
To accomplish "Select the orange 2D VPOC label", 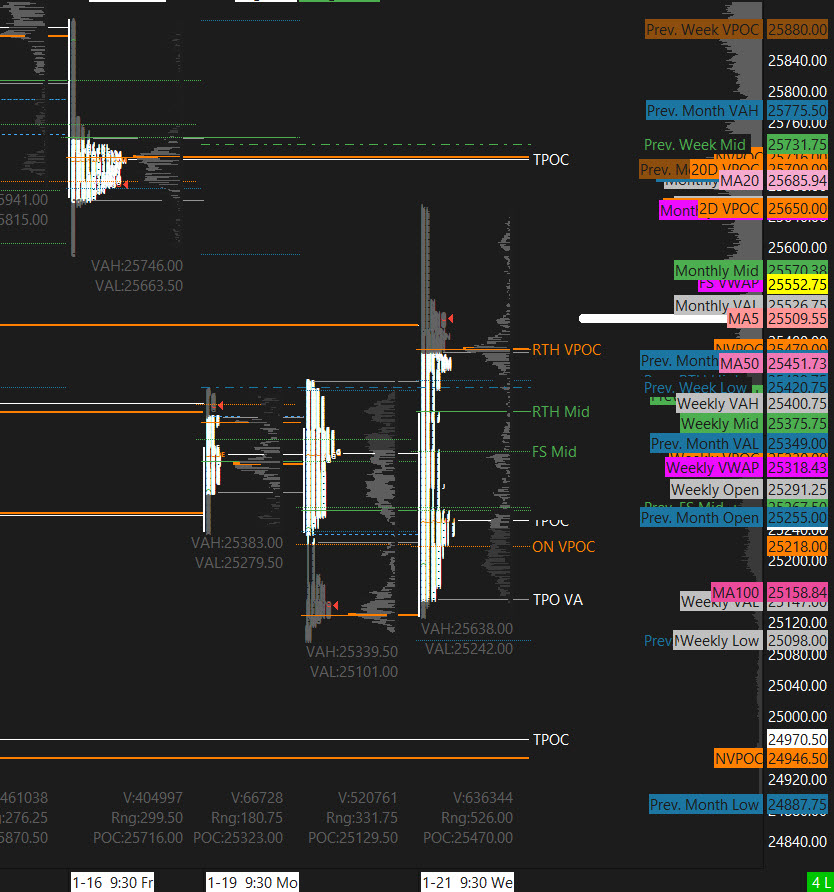I will pos(729,209).
